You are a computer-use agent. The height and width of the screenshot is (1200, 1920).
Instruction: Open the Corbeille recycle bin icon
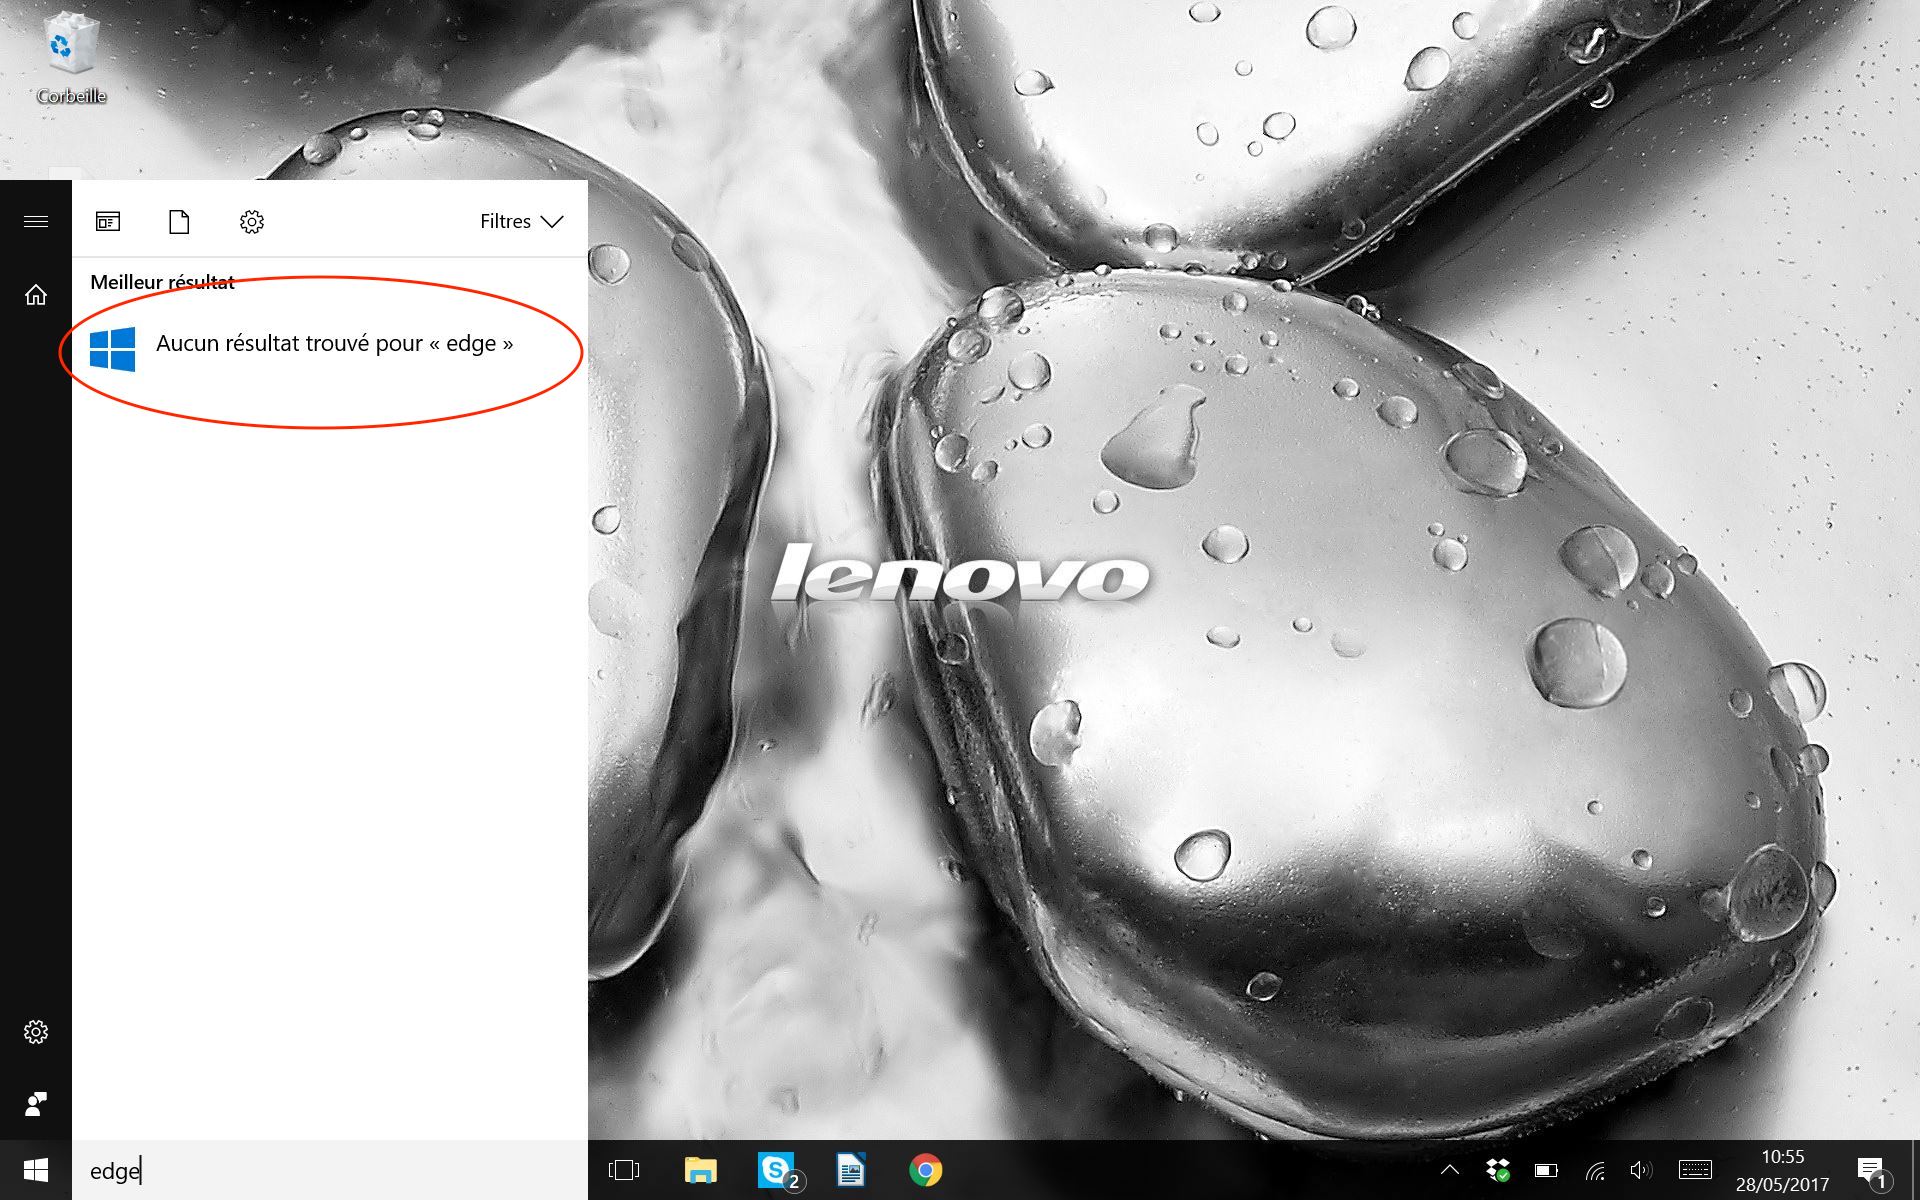click(70, 58)
